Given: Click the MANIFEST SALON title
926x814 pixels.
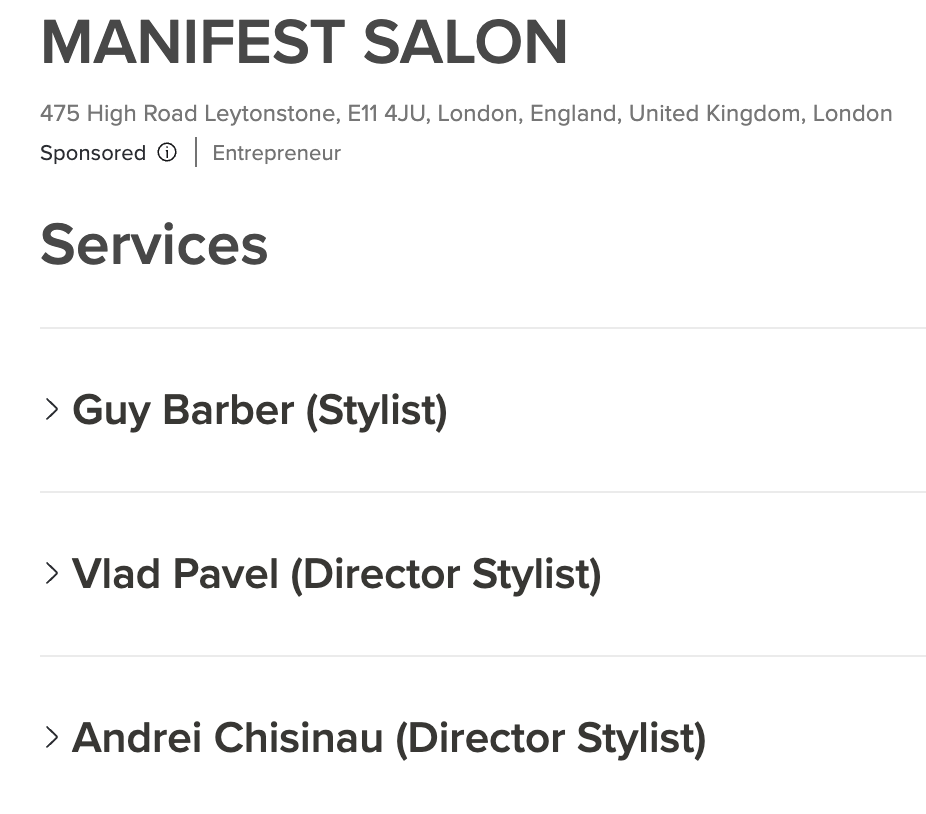Looking at the screenshot, I should coord(304,42).
